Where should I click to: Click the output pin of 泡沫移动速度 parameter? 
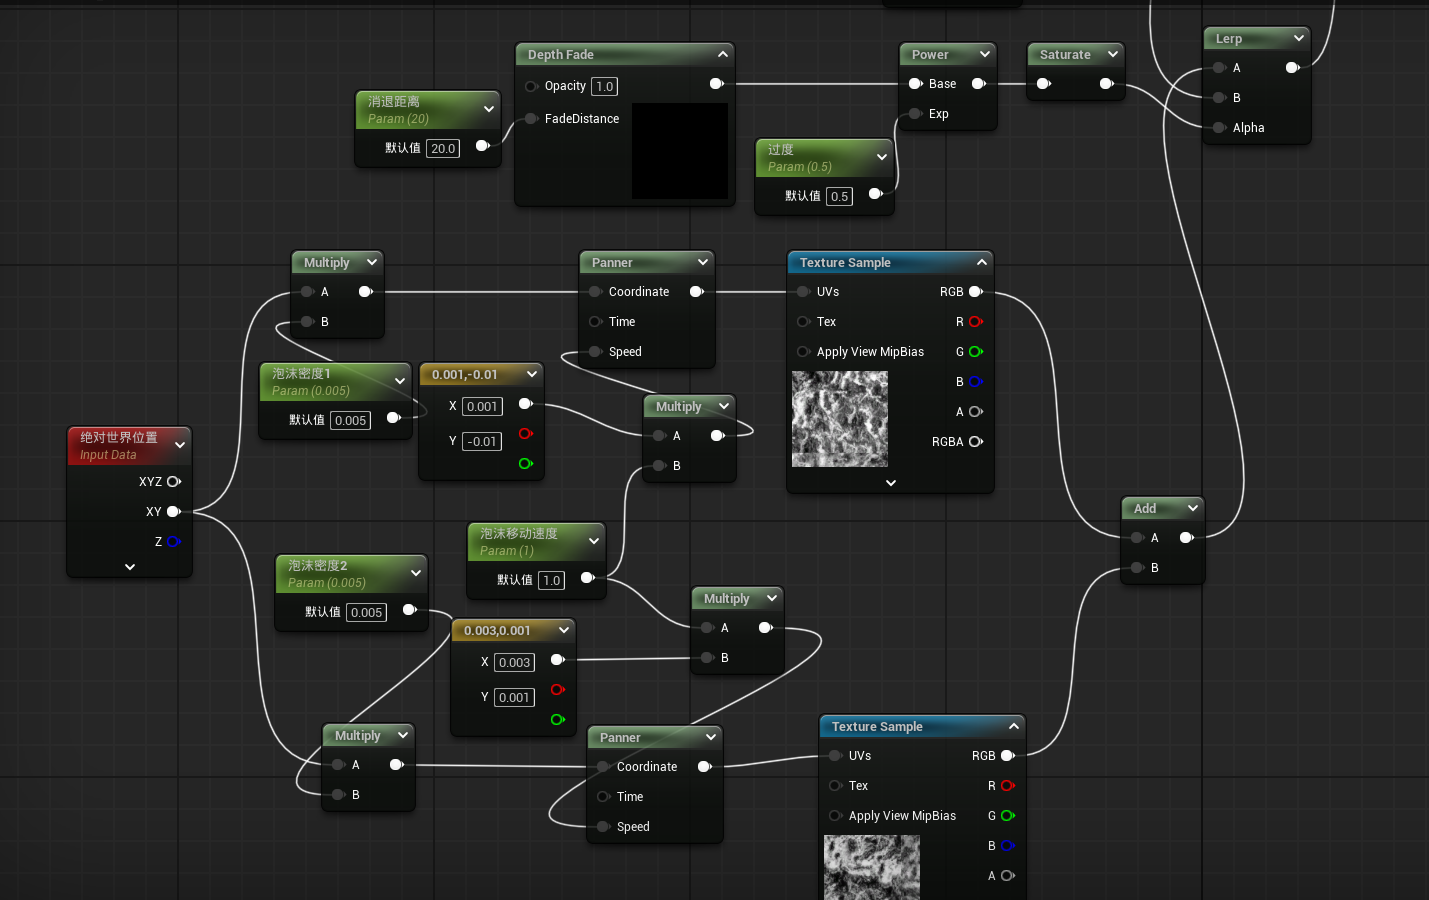(x=587, y=578)
